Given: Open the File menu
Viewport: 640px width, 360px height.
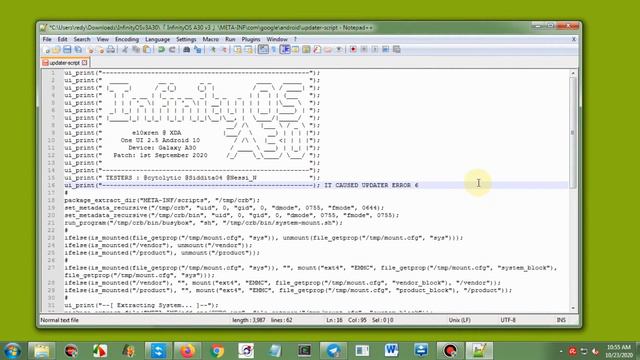Looking at the screenshot, I should tap(47, 40).
